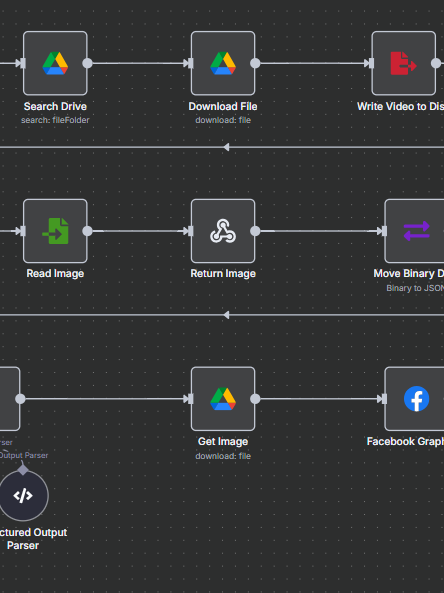Viewport: 444px width, 593px height.
Task: Click Facebook Graph node input connector
Action: 384,399
